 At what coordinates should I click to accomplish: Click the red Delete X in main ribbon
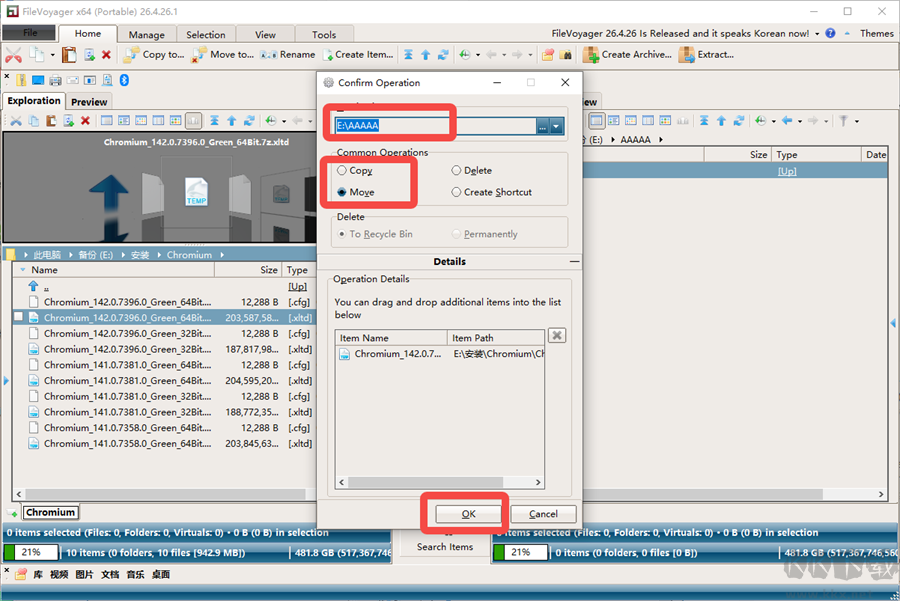point(106,55)
